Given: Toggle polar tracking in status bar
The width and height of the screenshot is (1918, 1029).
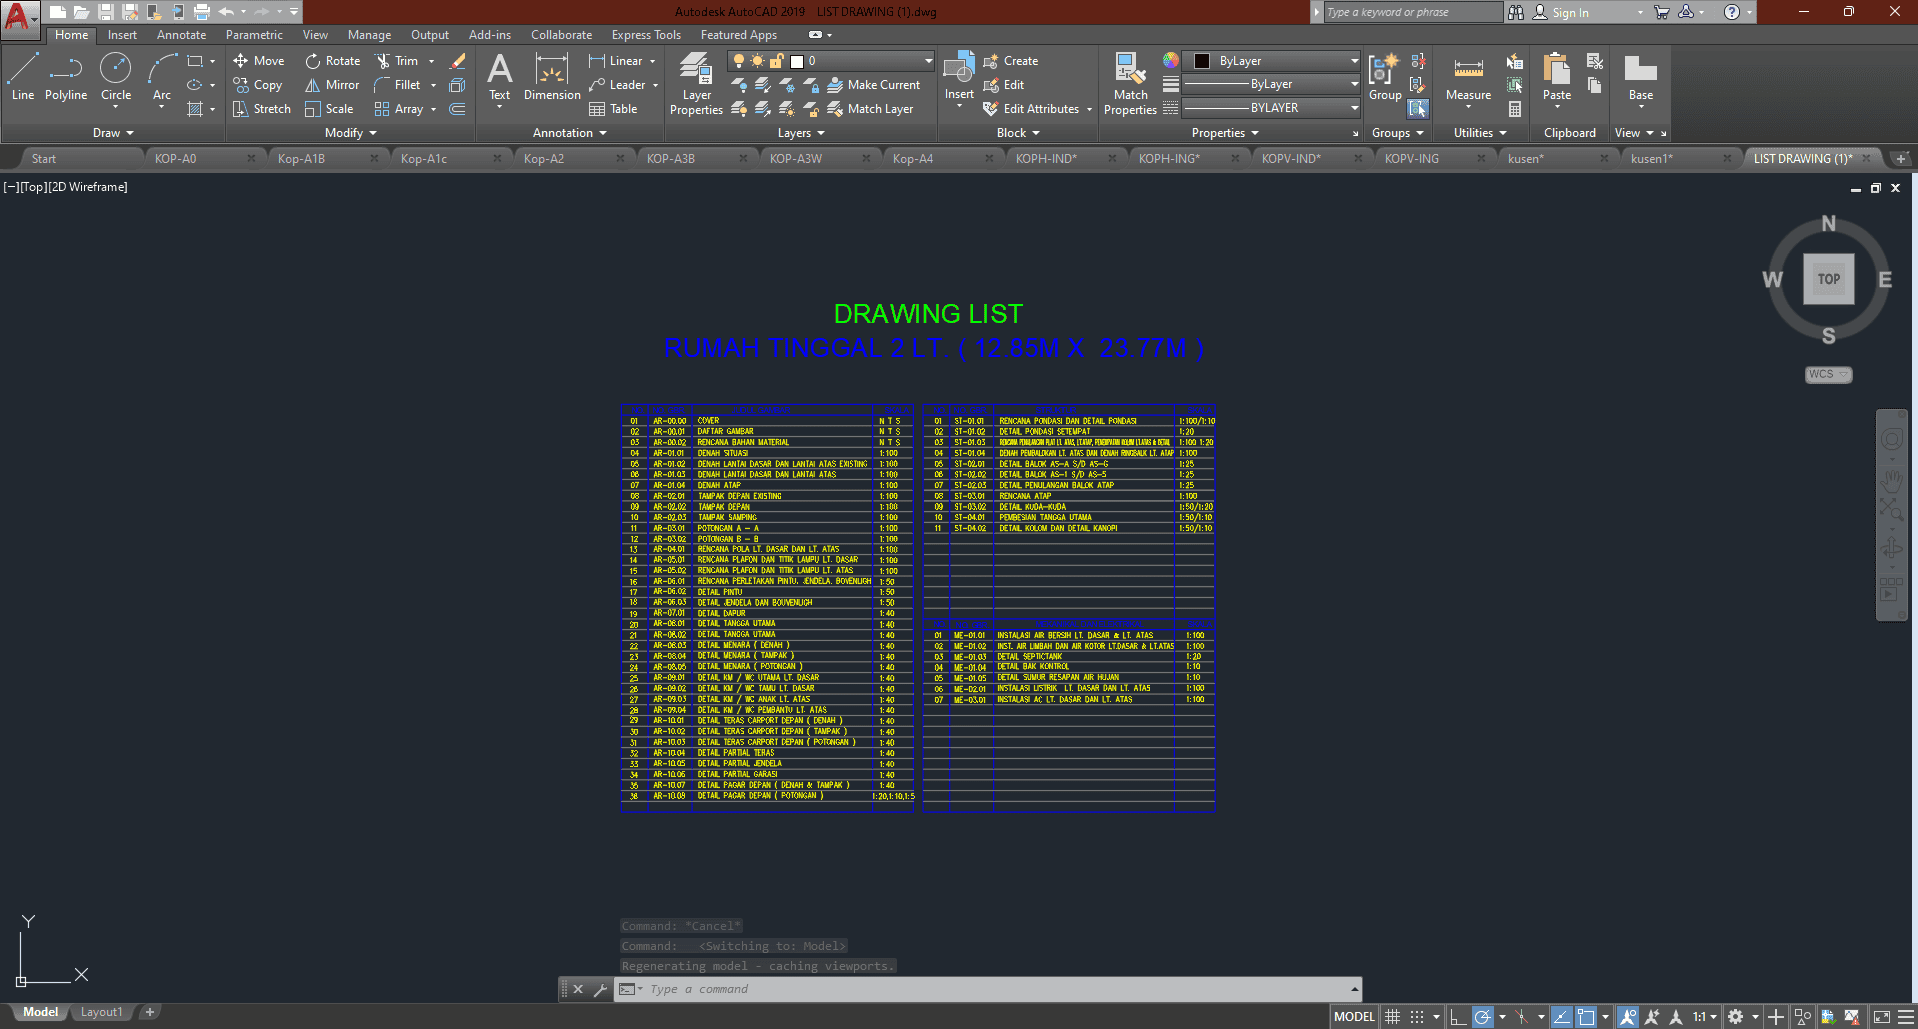Looking at the screenshot, I should pyautogui.click(x=1483, y=1017).
